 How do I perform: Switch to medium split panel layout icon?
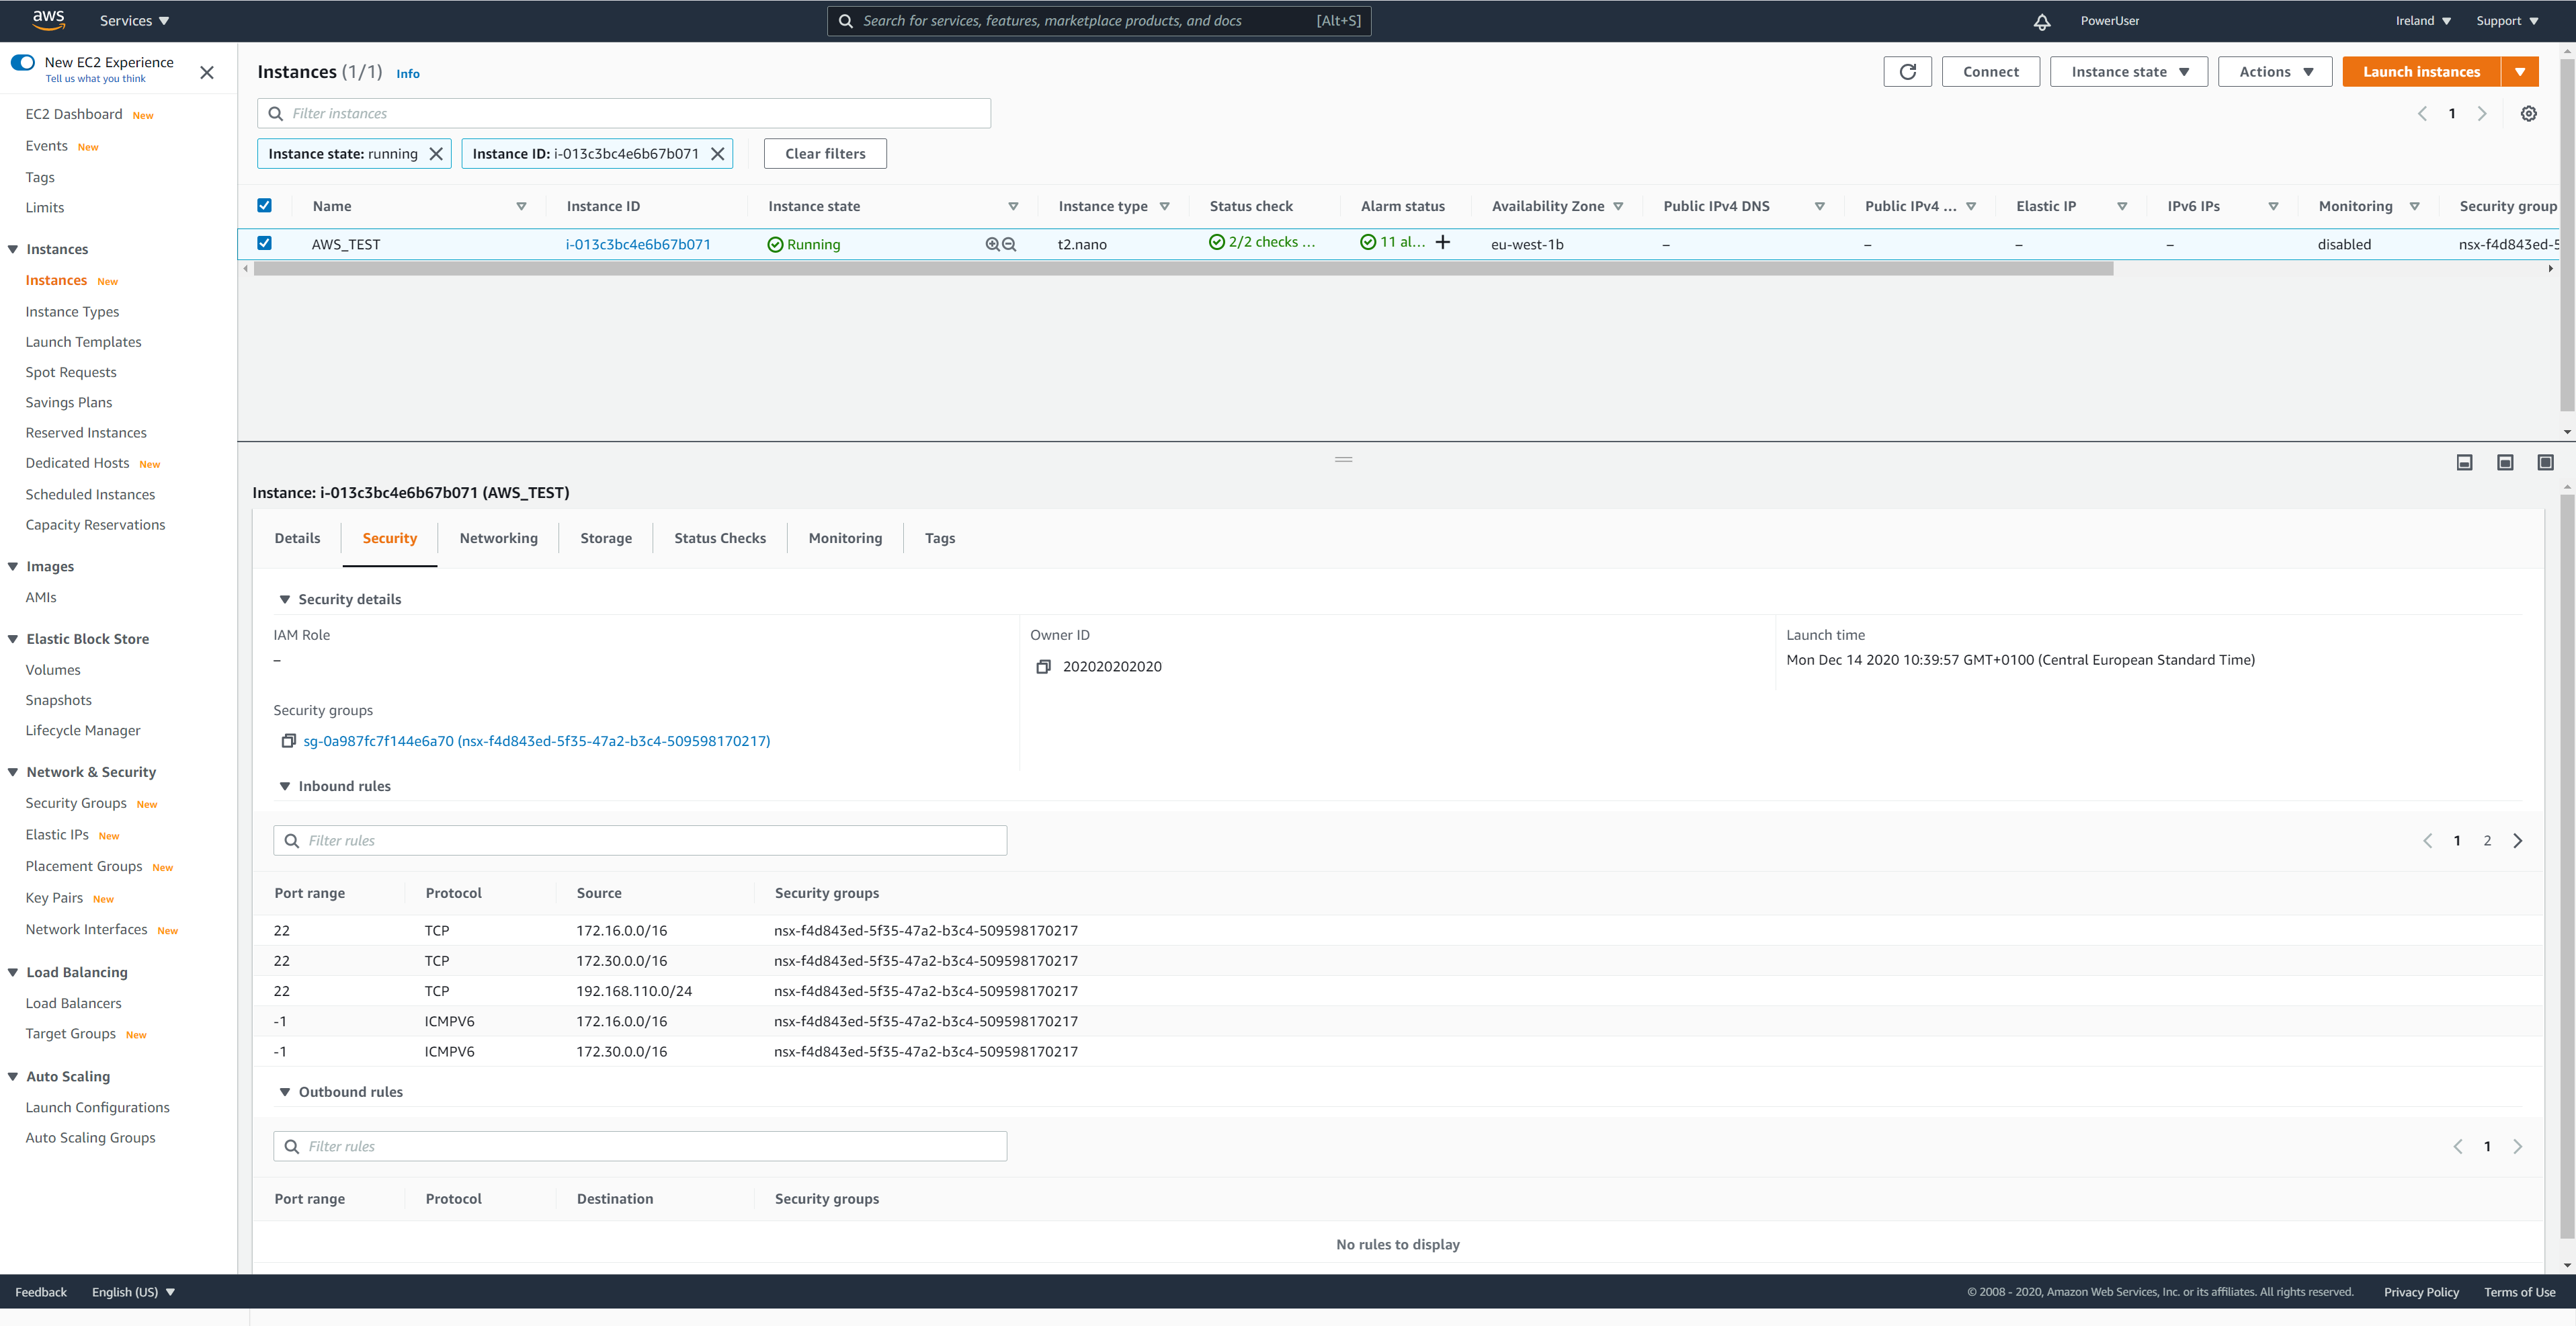2505,462
